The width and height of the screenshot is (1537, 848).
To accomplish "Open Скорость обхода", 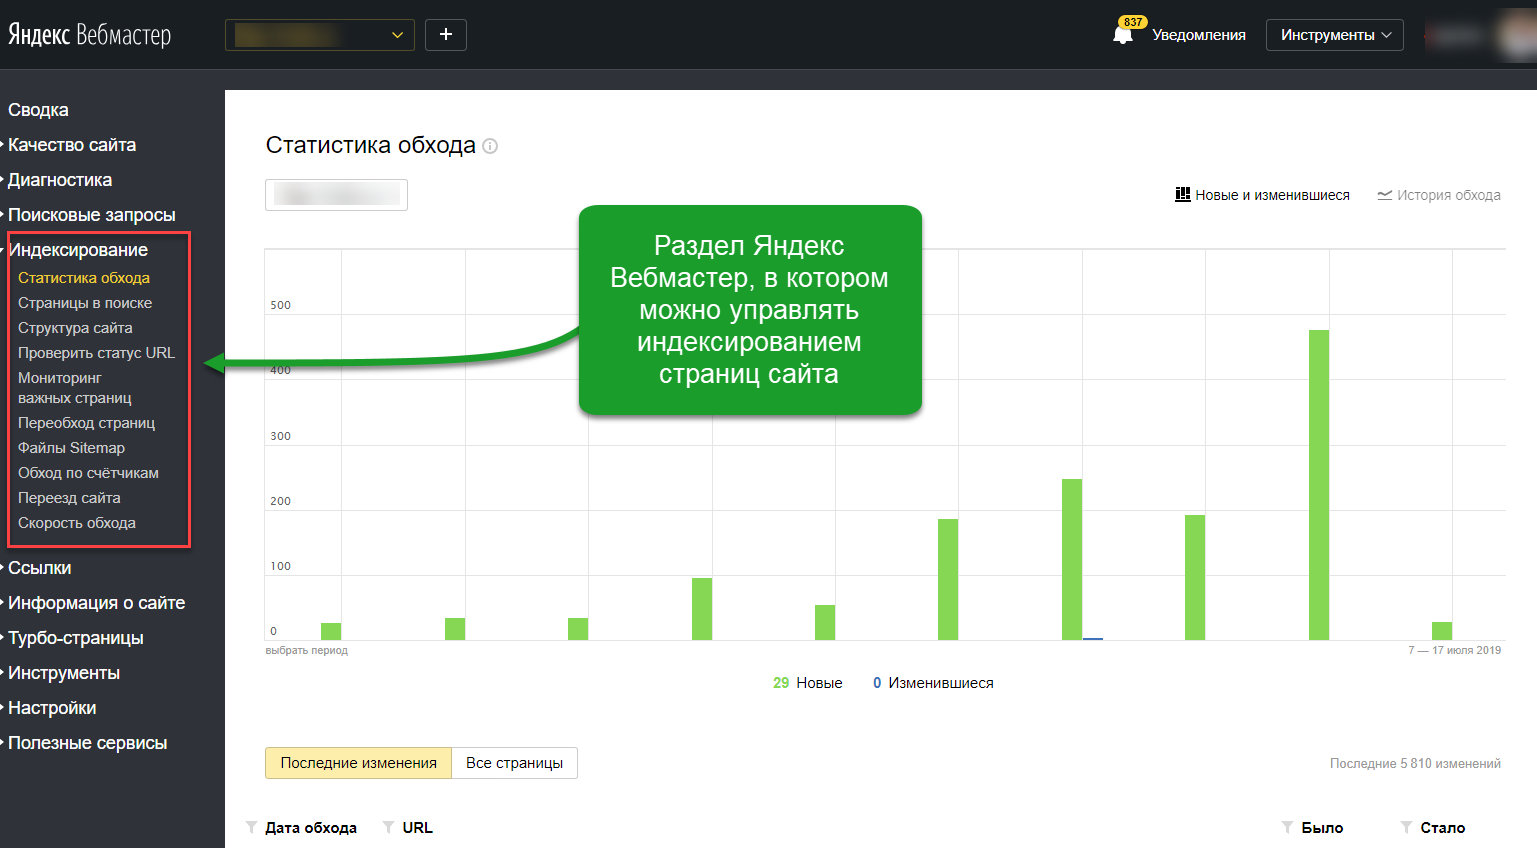I will [x=77, y=523].
